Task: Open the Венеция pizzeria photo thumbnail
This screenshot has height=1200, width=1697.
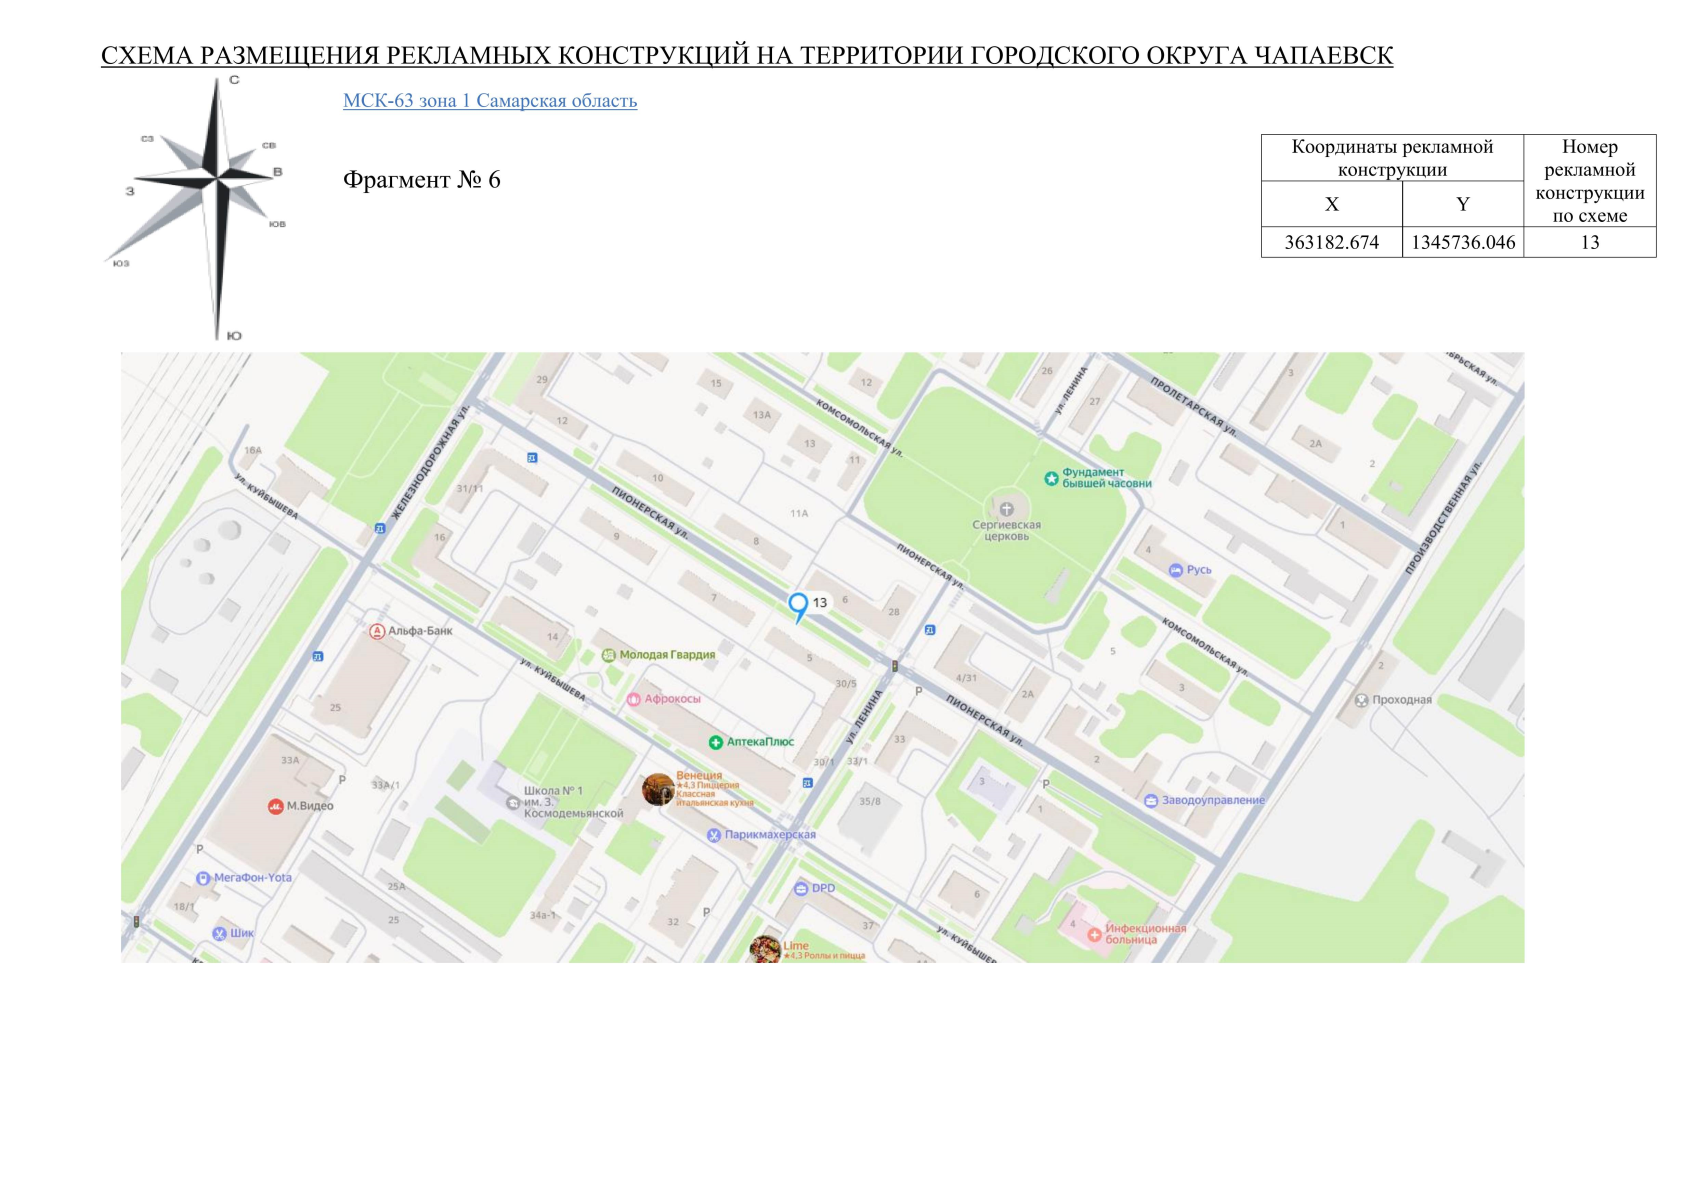Action: (x=656, y=790)
